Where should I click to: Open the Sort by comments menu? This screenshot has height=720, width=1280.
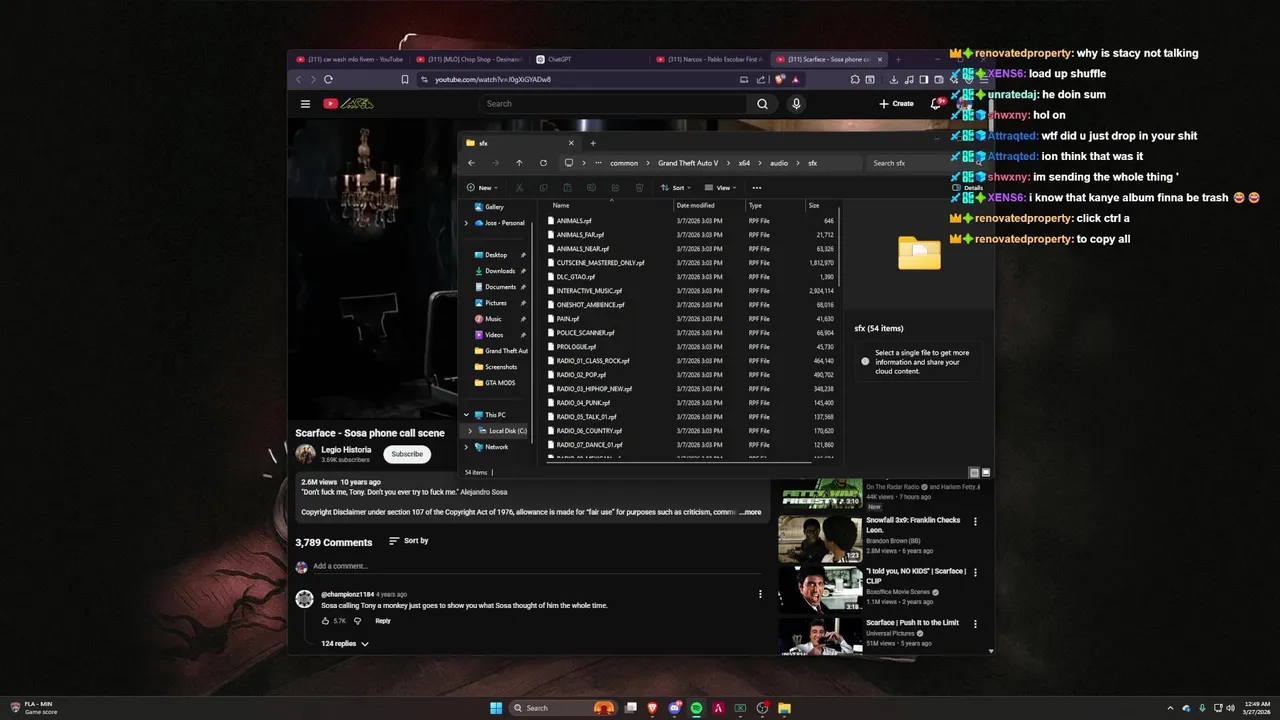[x=409, y=541]
